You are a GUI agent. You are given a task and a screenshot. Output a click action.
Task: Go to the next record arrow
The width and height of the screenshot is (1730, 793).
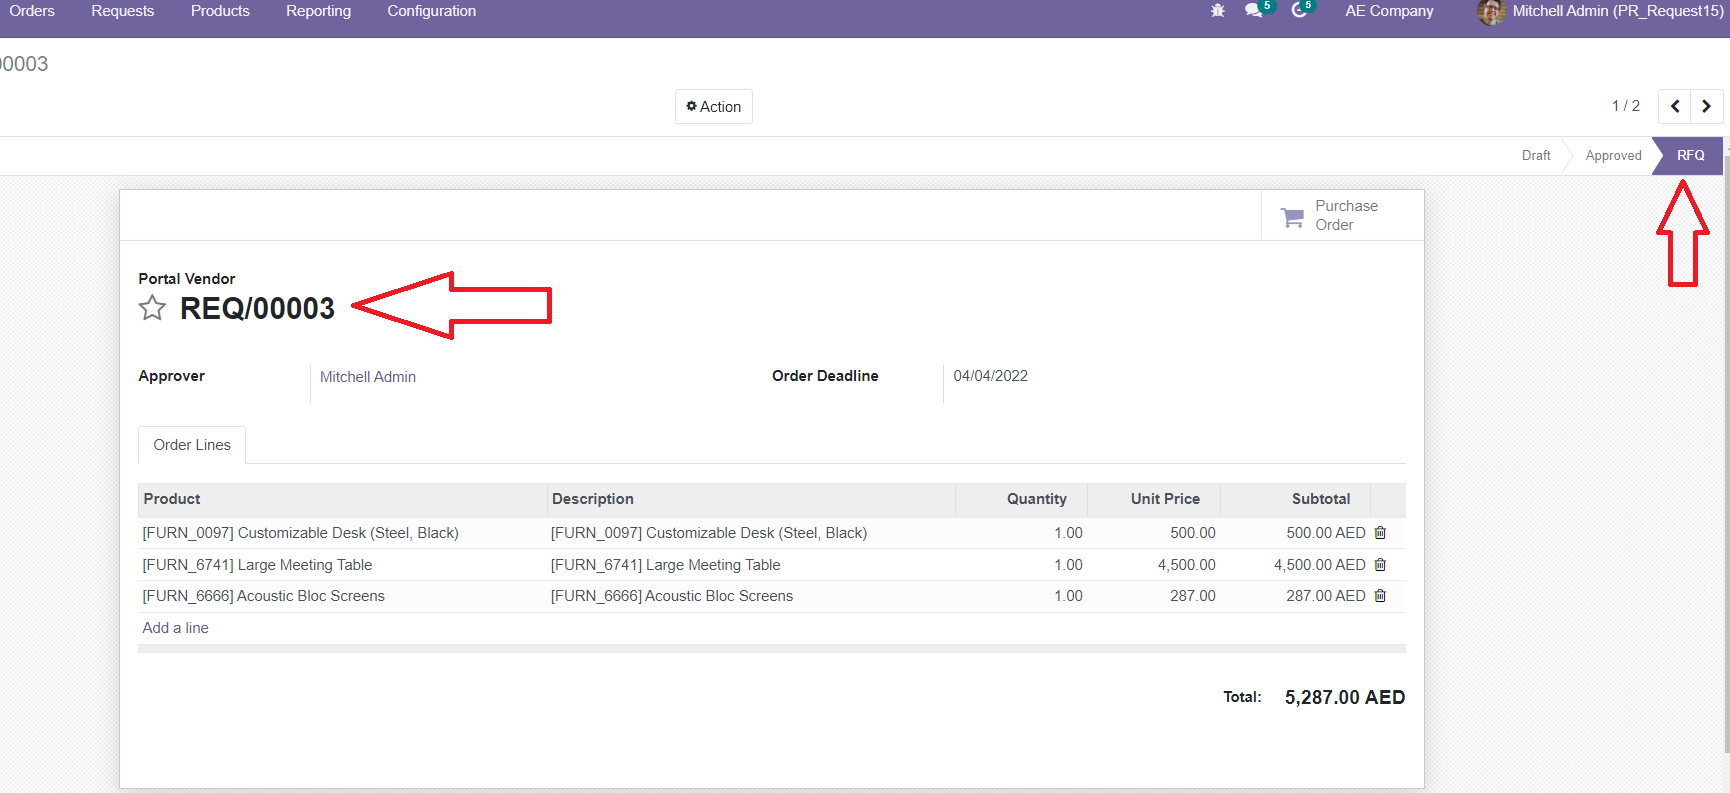pos(1706,106)
